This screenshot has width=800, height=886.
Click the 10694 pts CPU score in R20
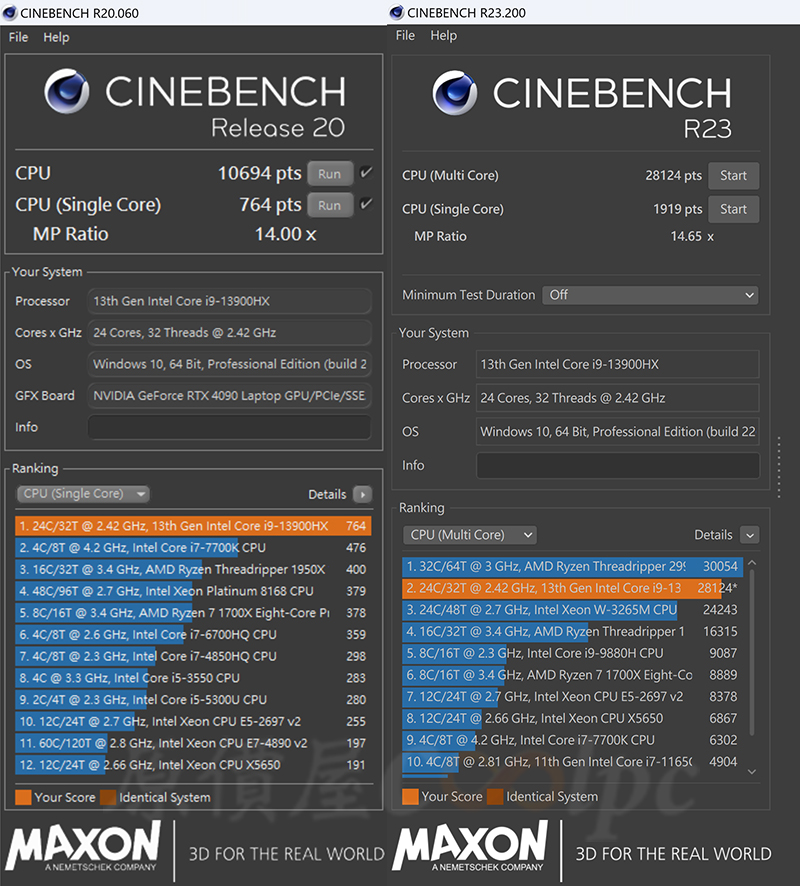[x=260, y=173]
